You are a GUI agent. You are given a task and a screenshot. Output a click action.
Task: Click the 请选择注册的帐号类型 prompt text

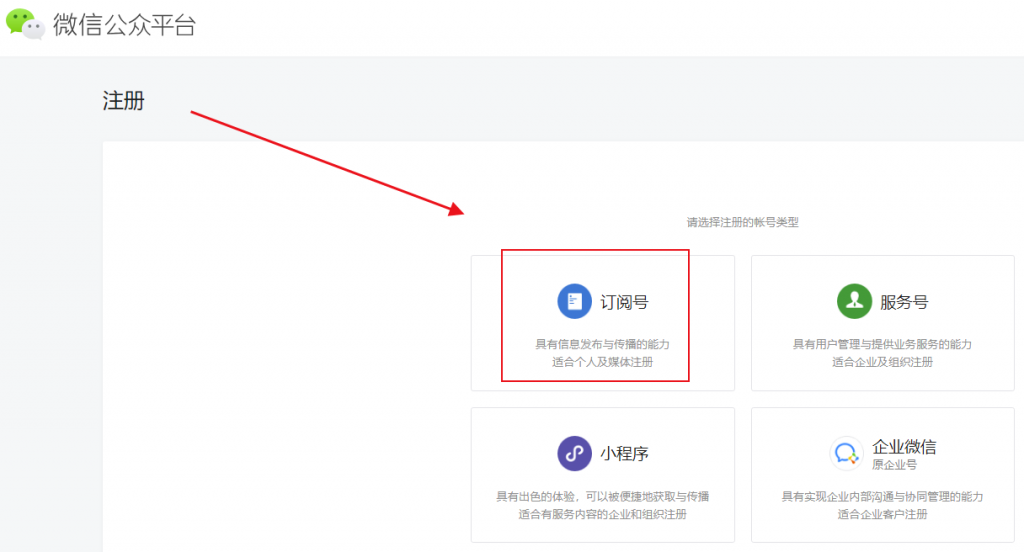pos(743,222)
